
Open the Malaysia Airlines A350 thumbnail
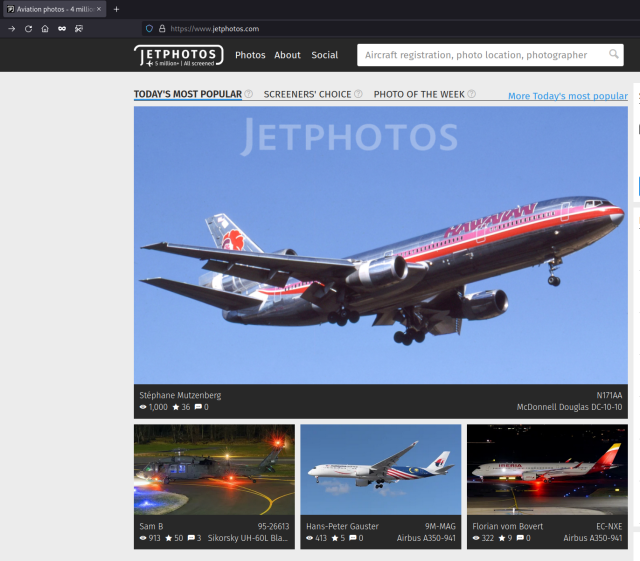click(x=381, y=470)
